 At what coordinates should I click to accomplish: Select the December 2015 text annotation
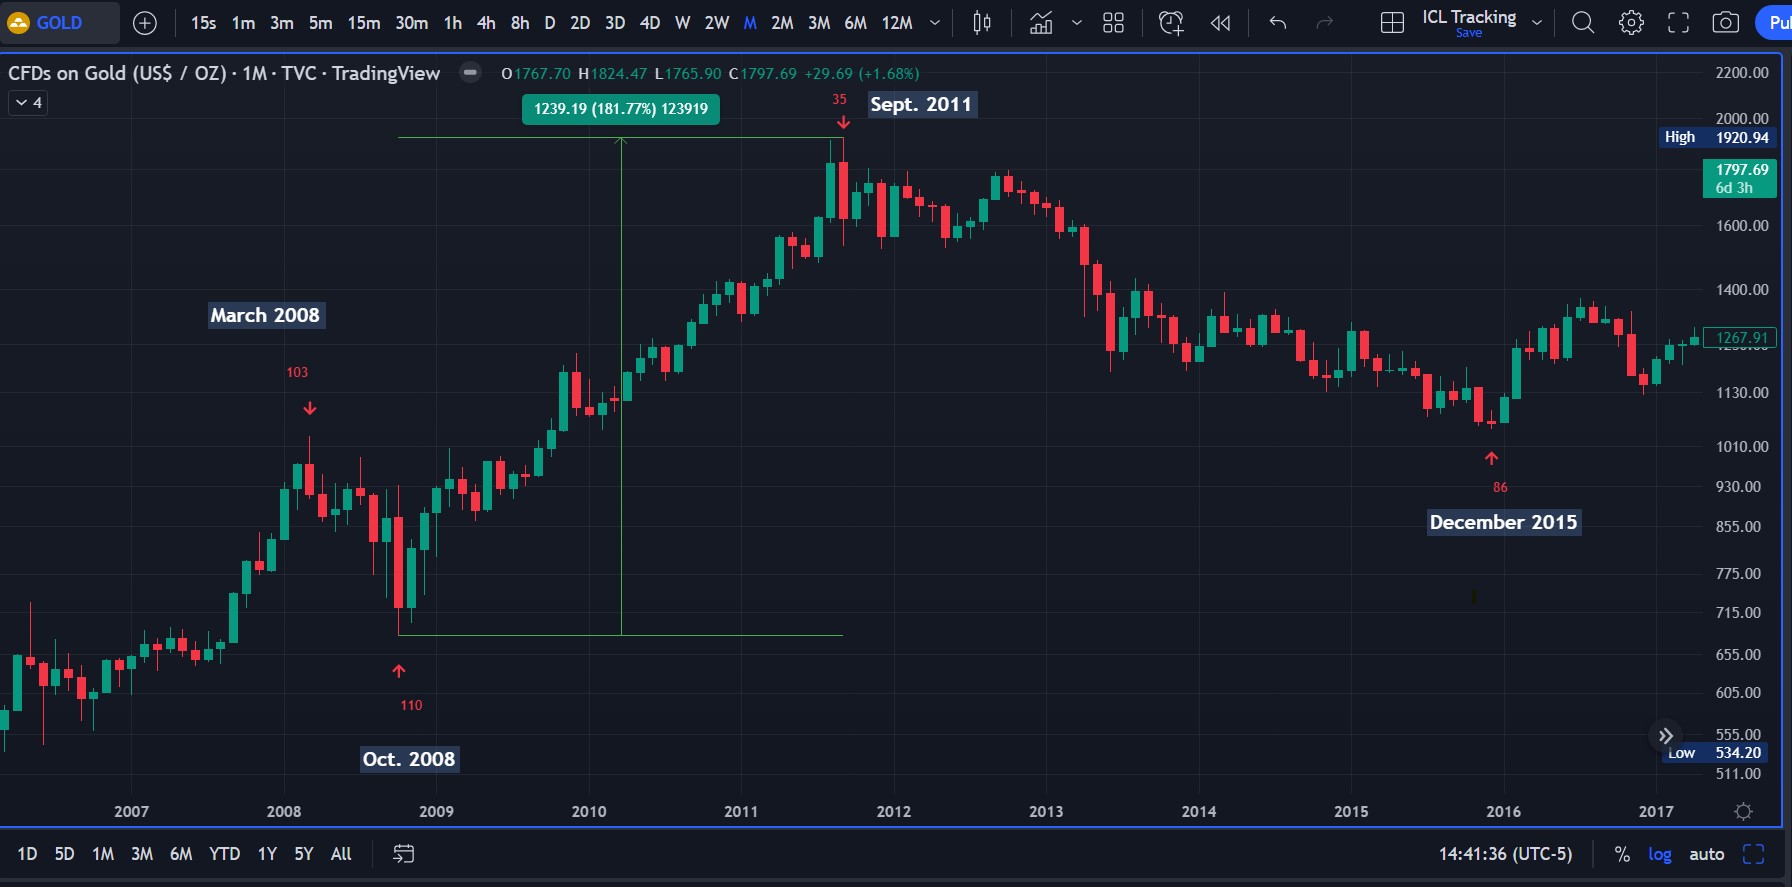click(x=1503, y=522)
